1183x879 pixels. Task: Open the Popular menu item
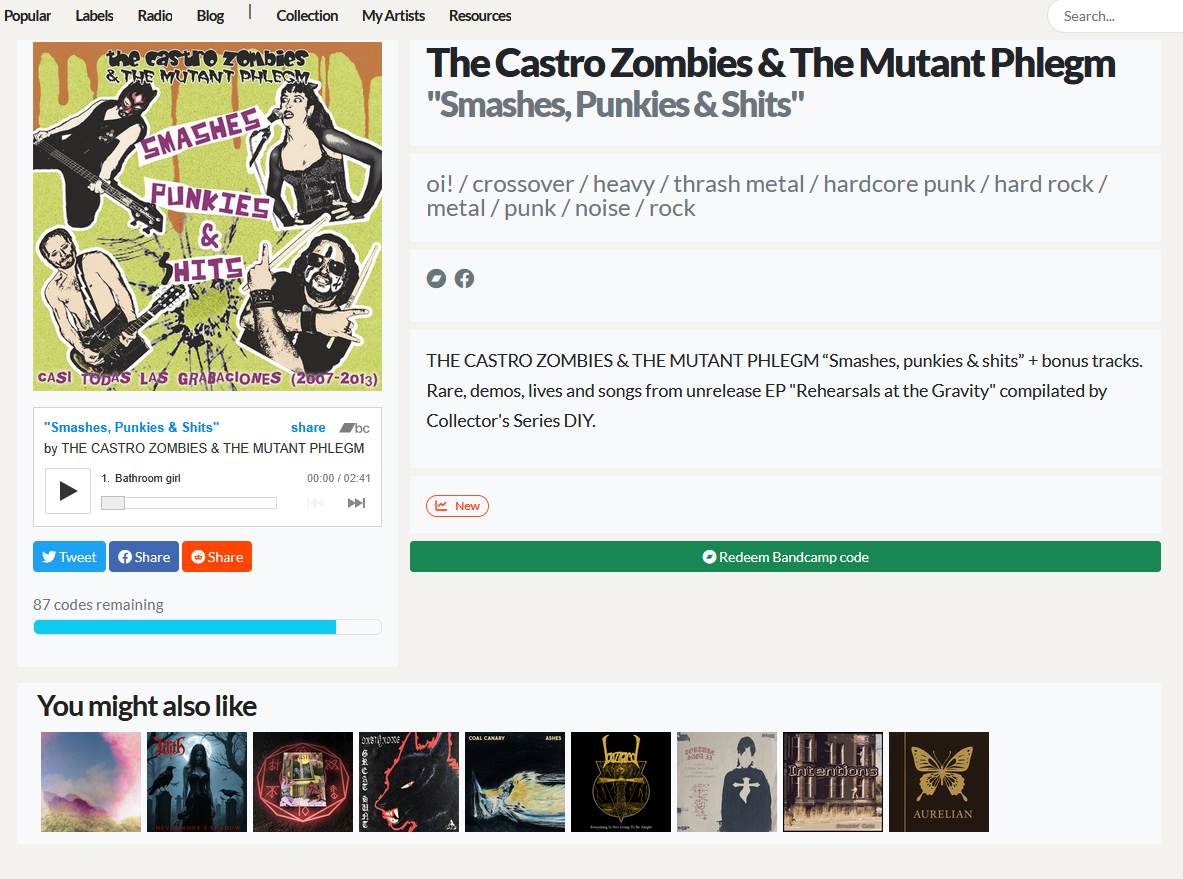27,16
